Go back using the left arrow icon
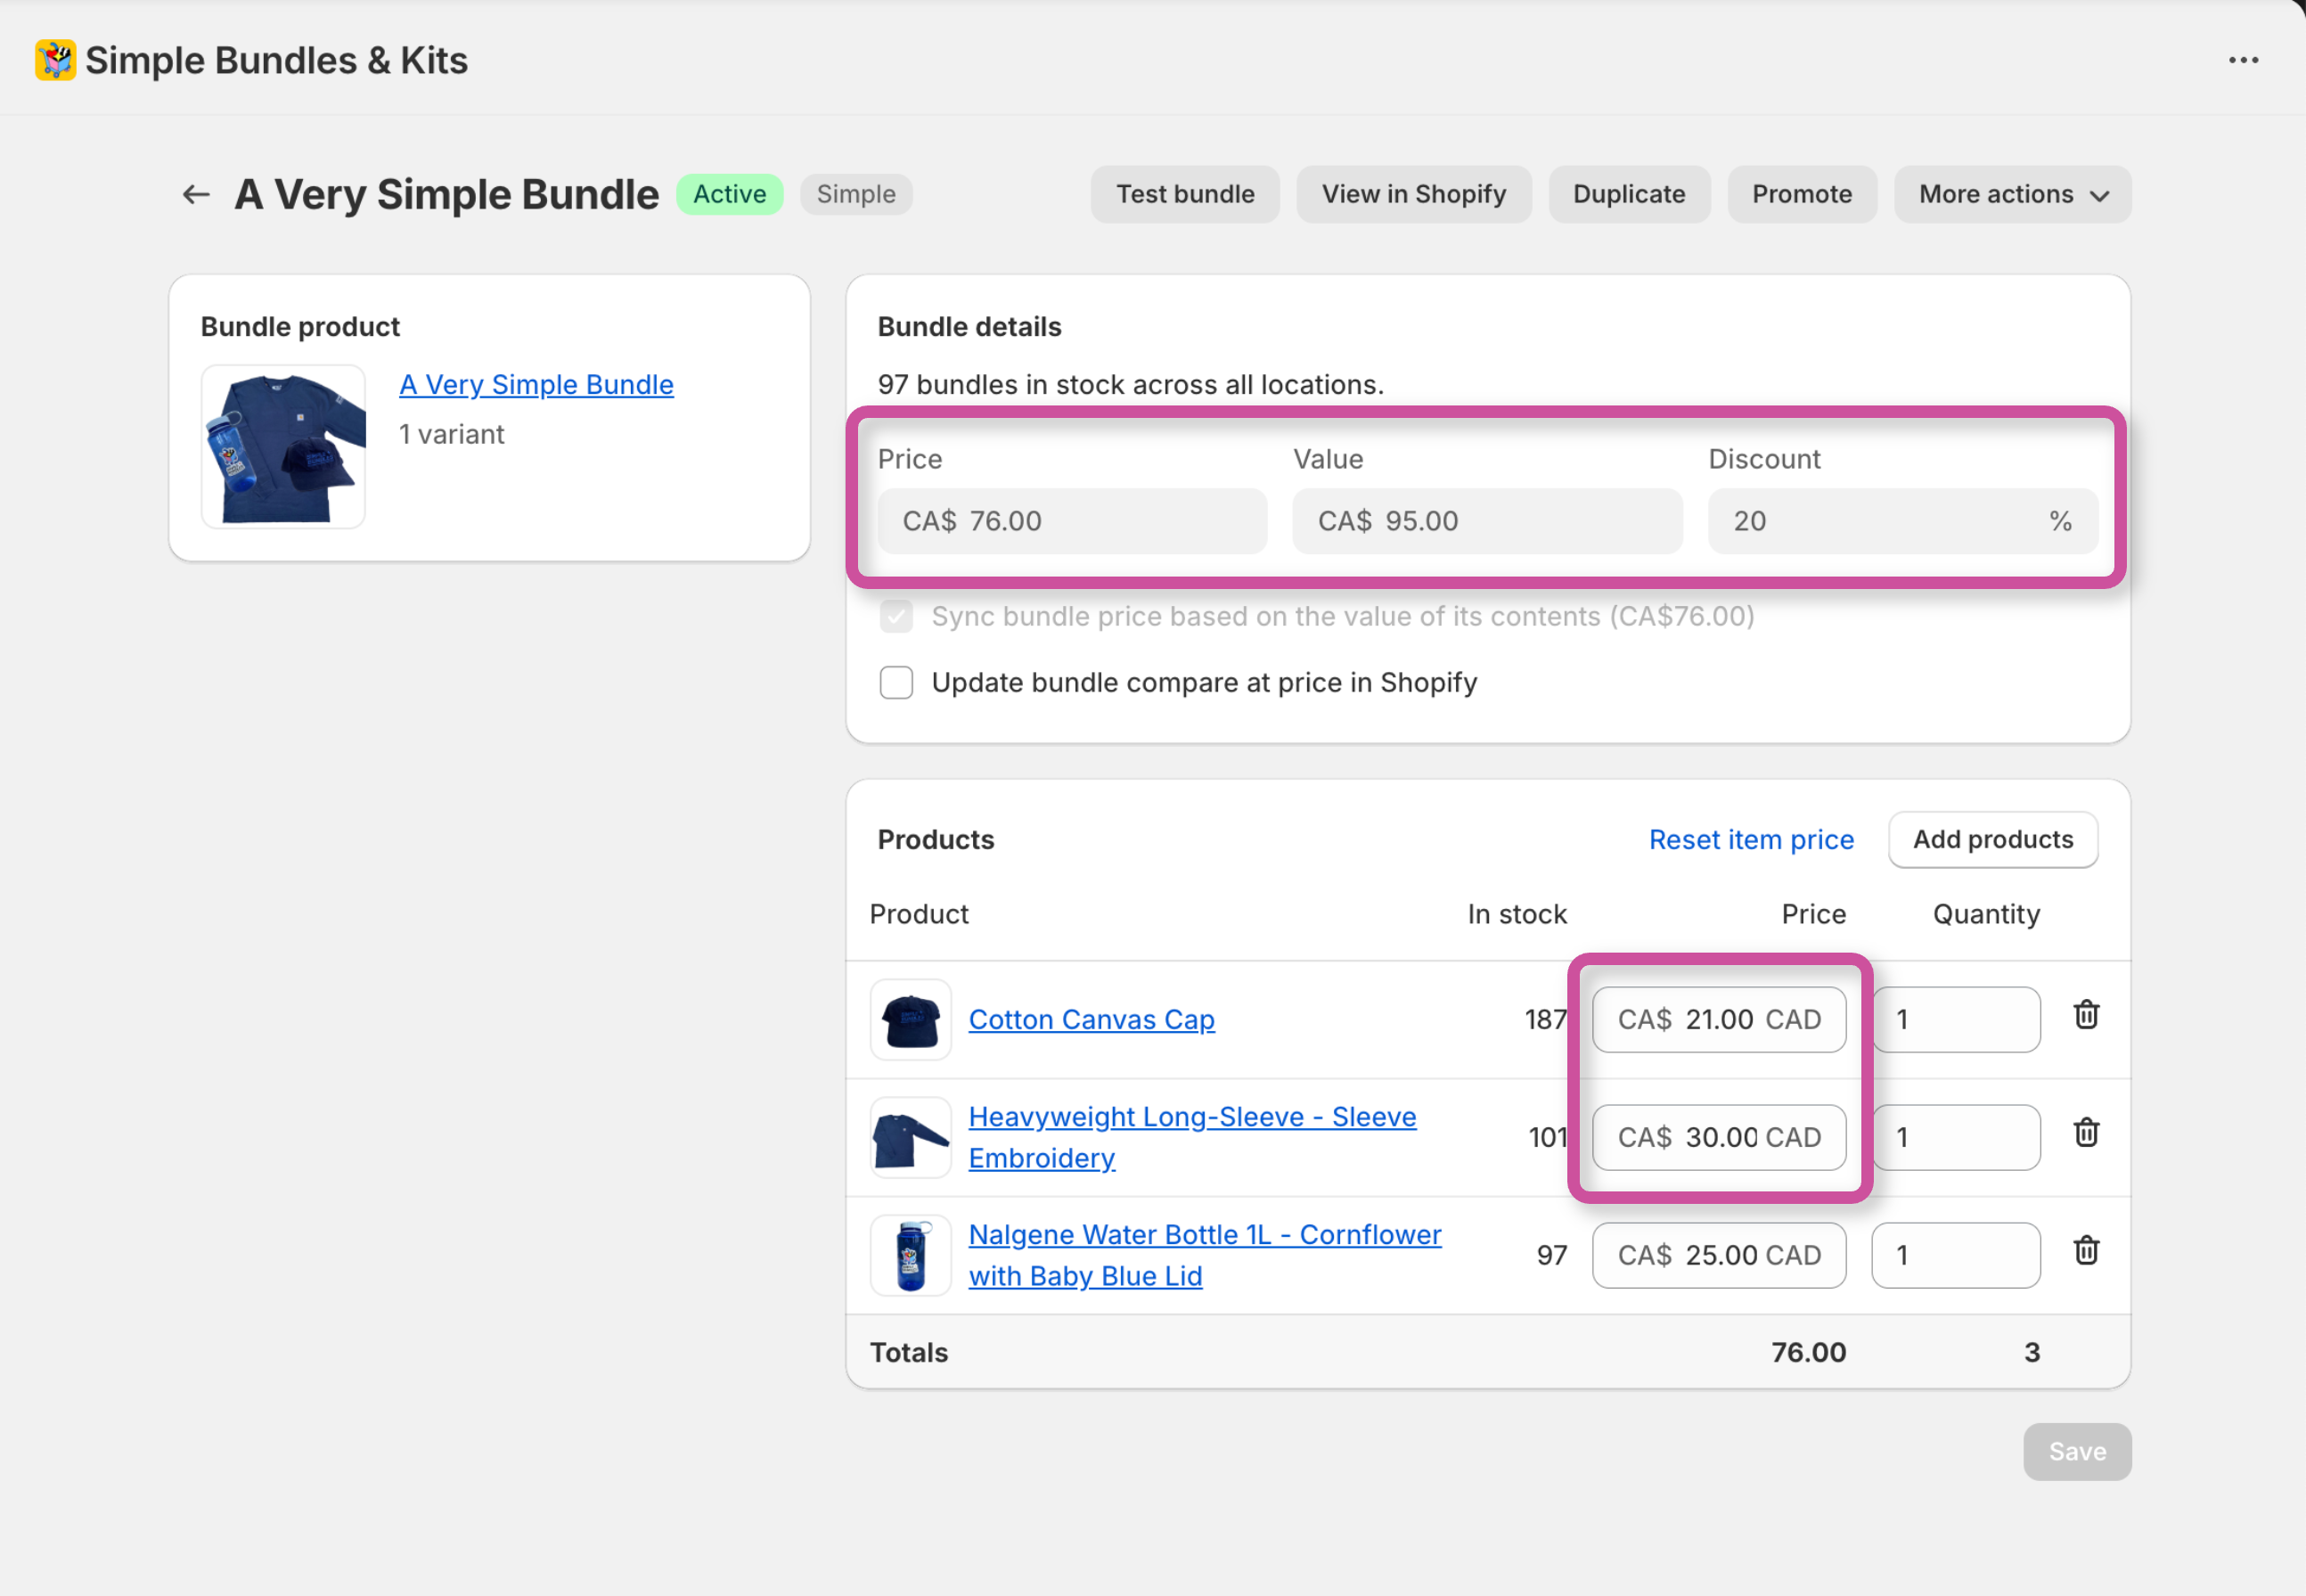 pyautogui.click(x=196, y=194)
